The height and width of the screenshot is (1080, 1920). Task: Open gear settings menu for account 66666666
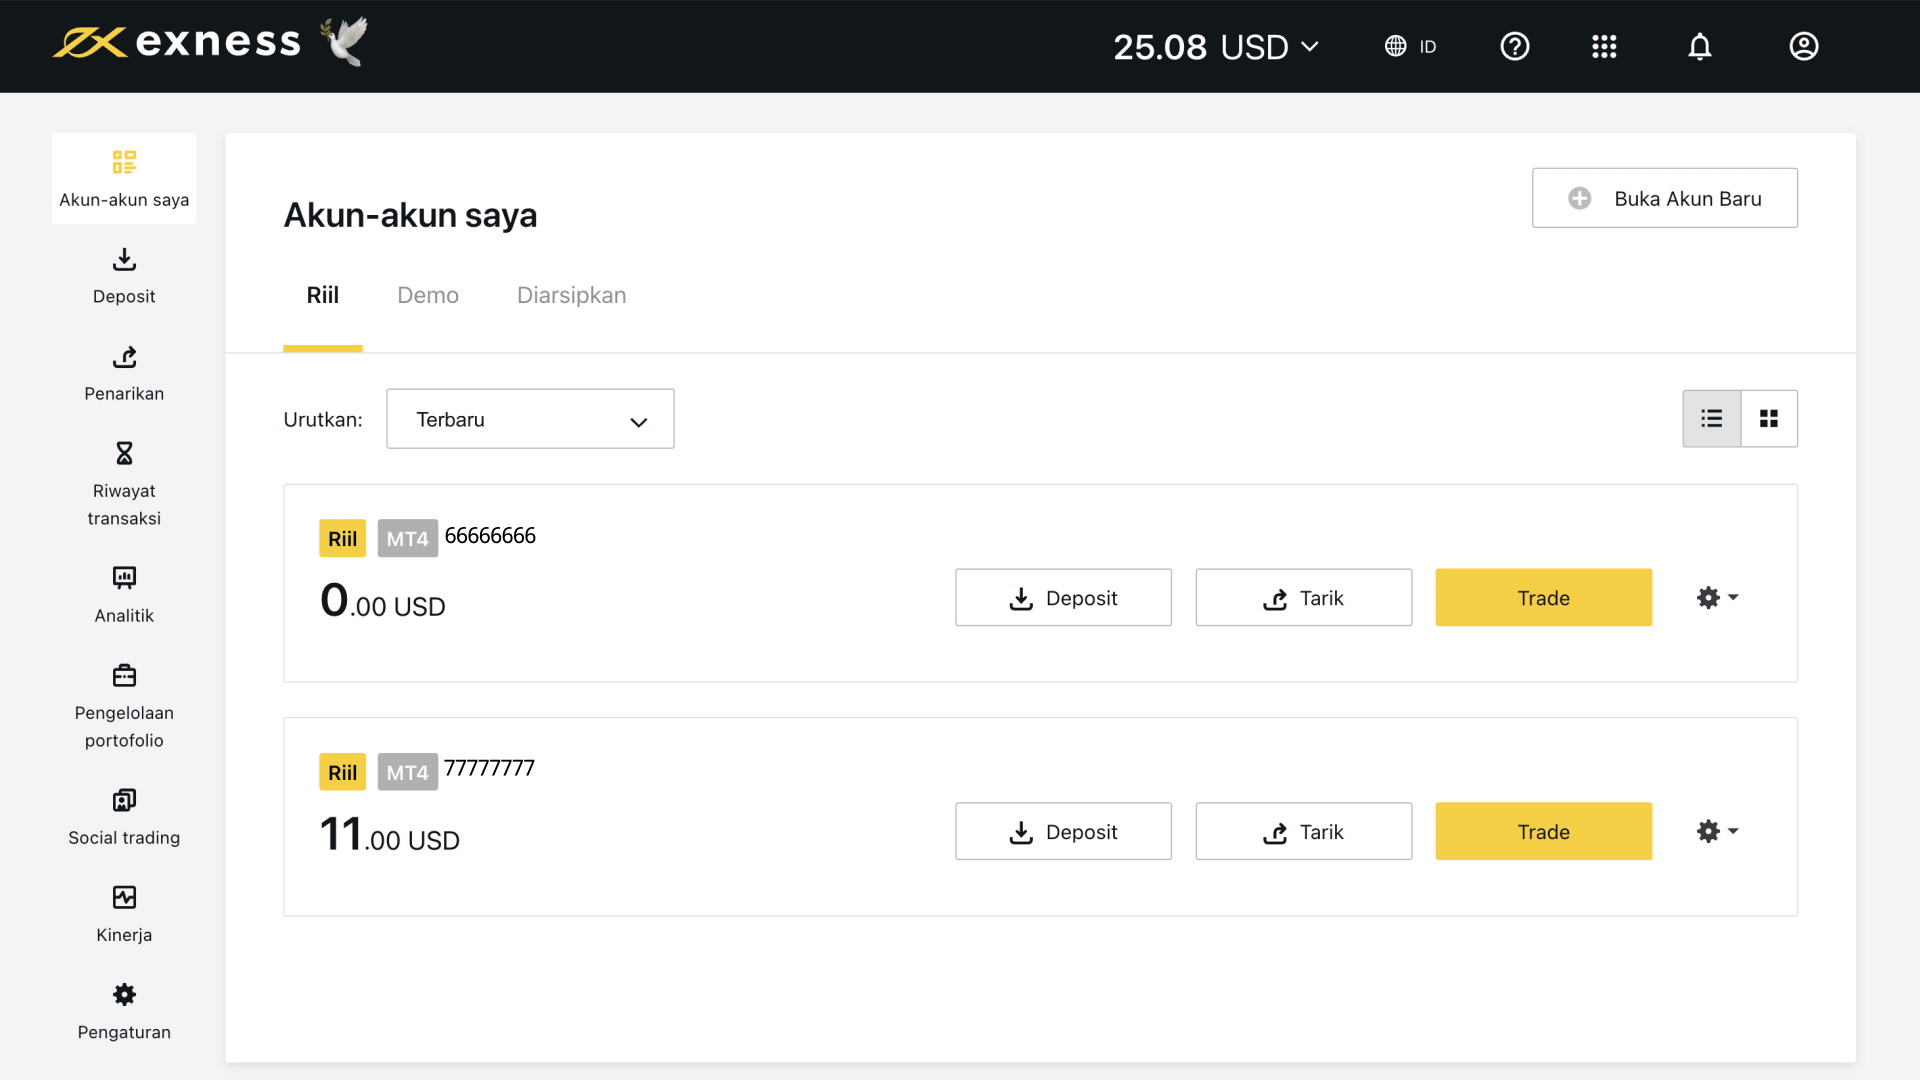pyautogui.click(x=1717, y=598)
